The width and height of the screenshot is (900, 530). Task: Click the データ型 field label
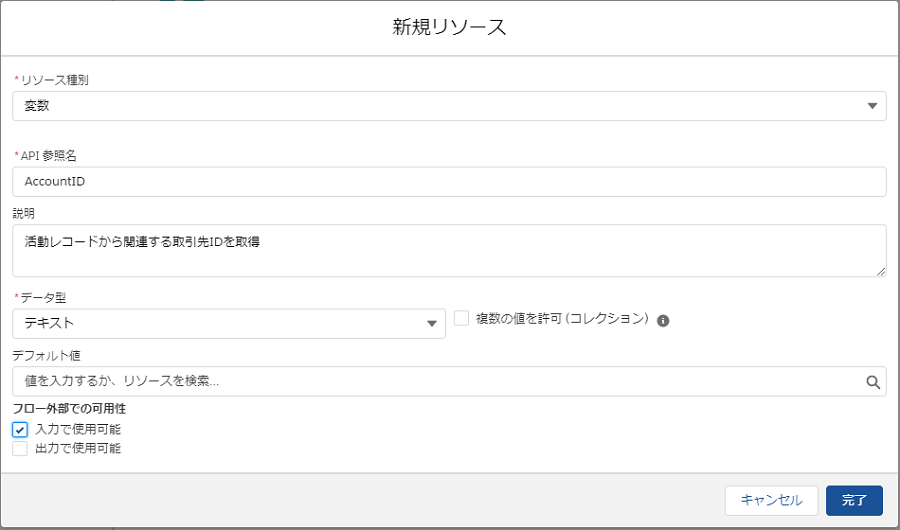coord(43,297)
